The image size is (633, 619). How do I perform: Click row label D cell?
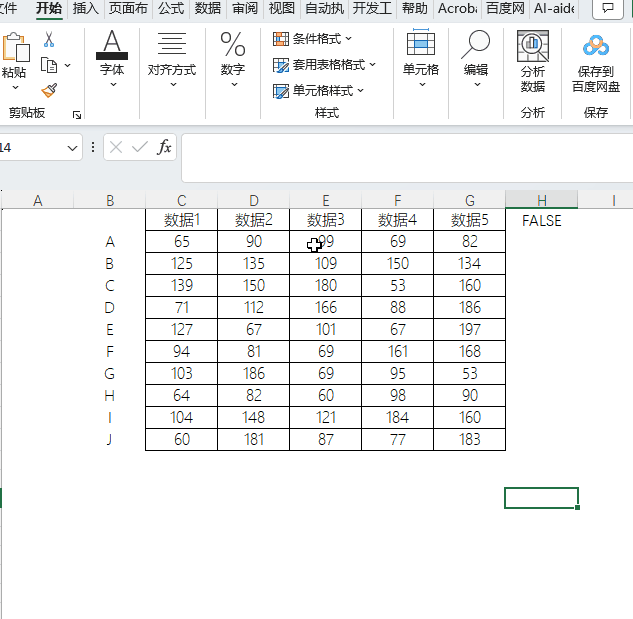click(x=109, y=308)
